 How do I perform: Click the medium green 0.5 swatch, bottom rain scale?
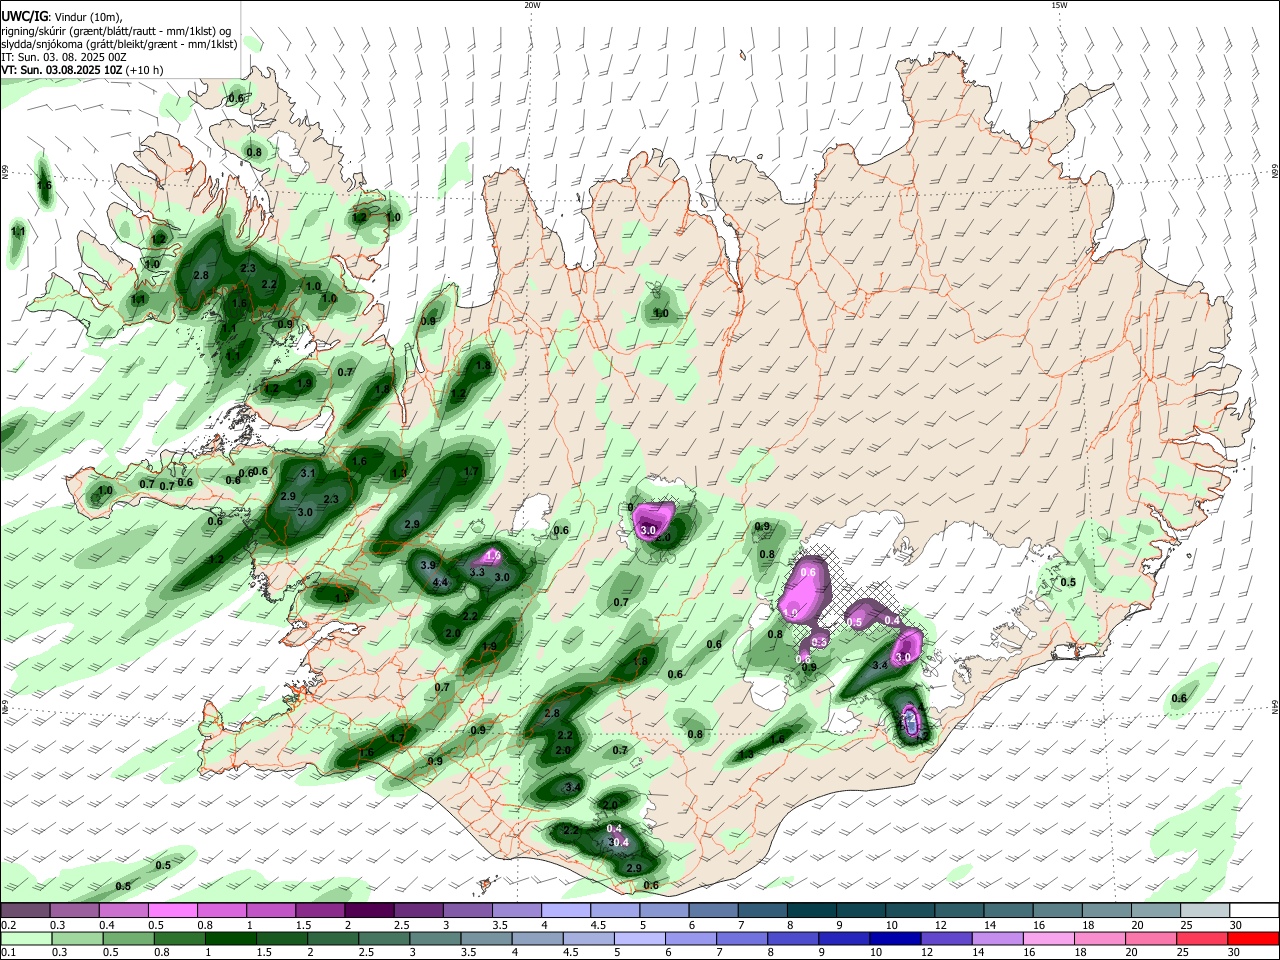[x=127, y=938]
